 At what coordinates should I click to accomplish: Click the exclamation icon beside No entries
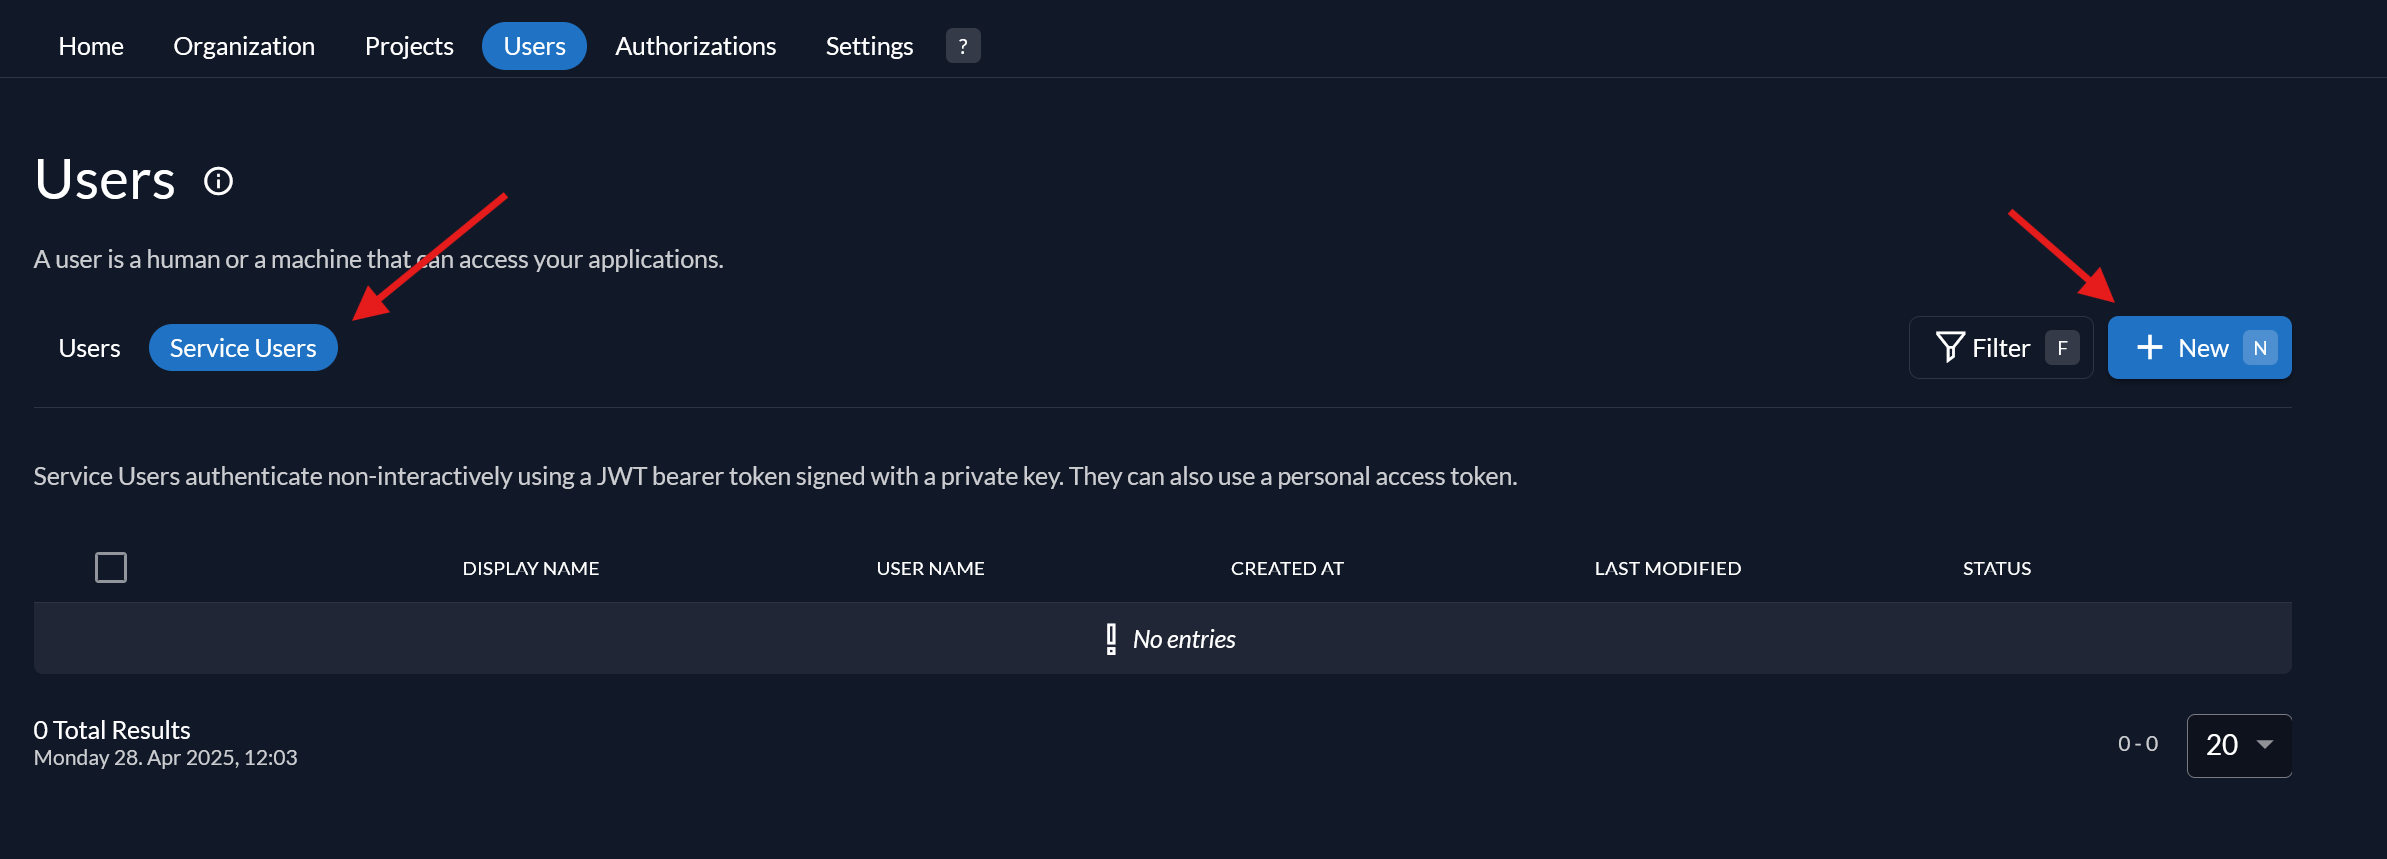[1111, 639]
